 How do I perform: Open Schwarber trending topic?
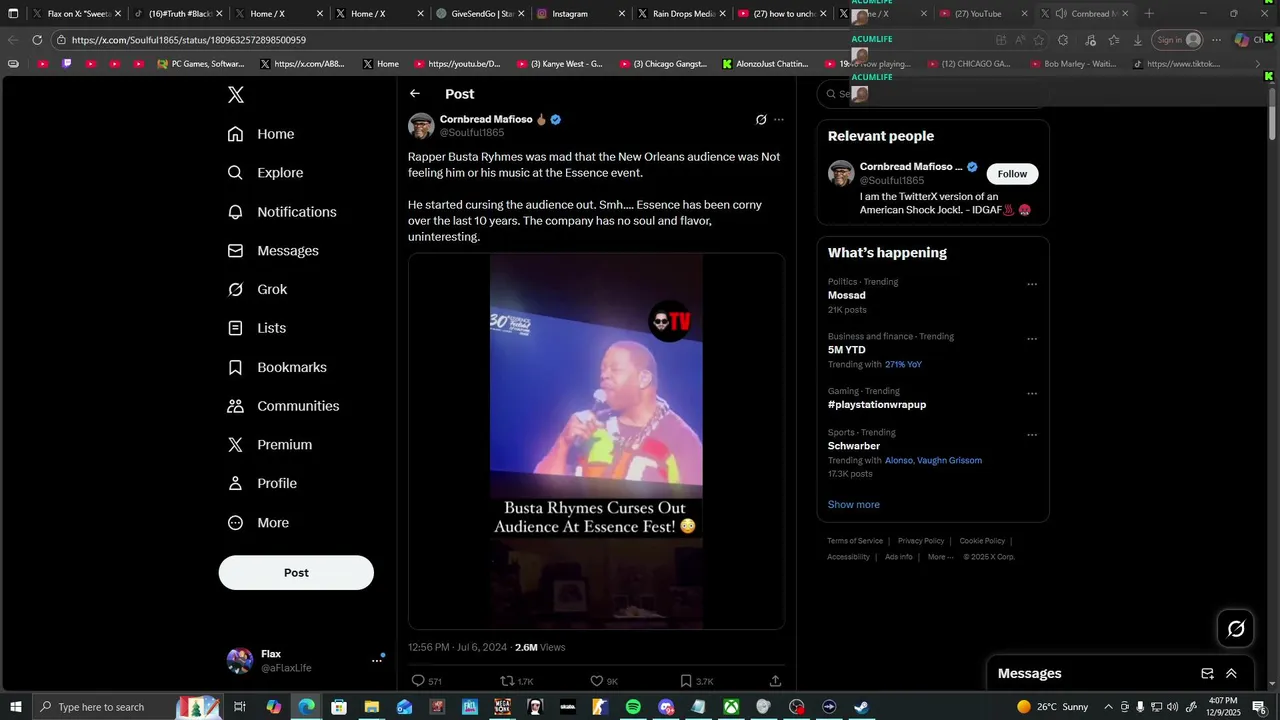(x=854, y=446)
